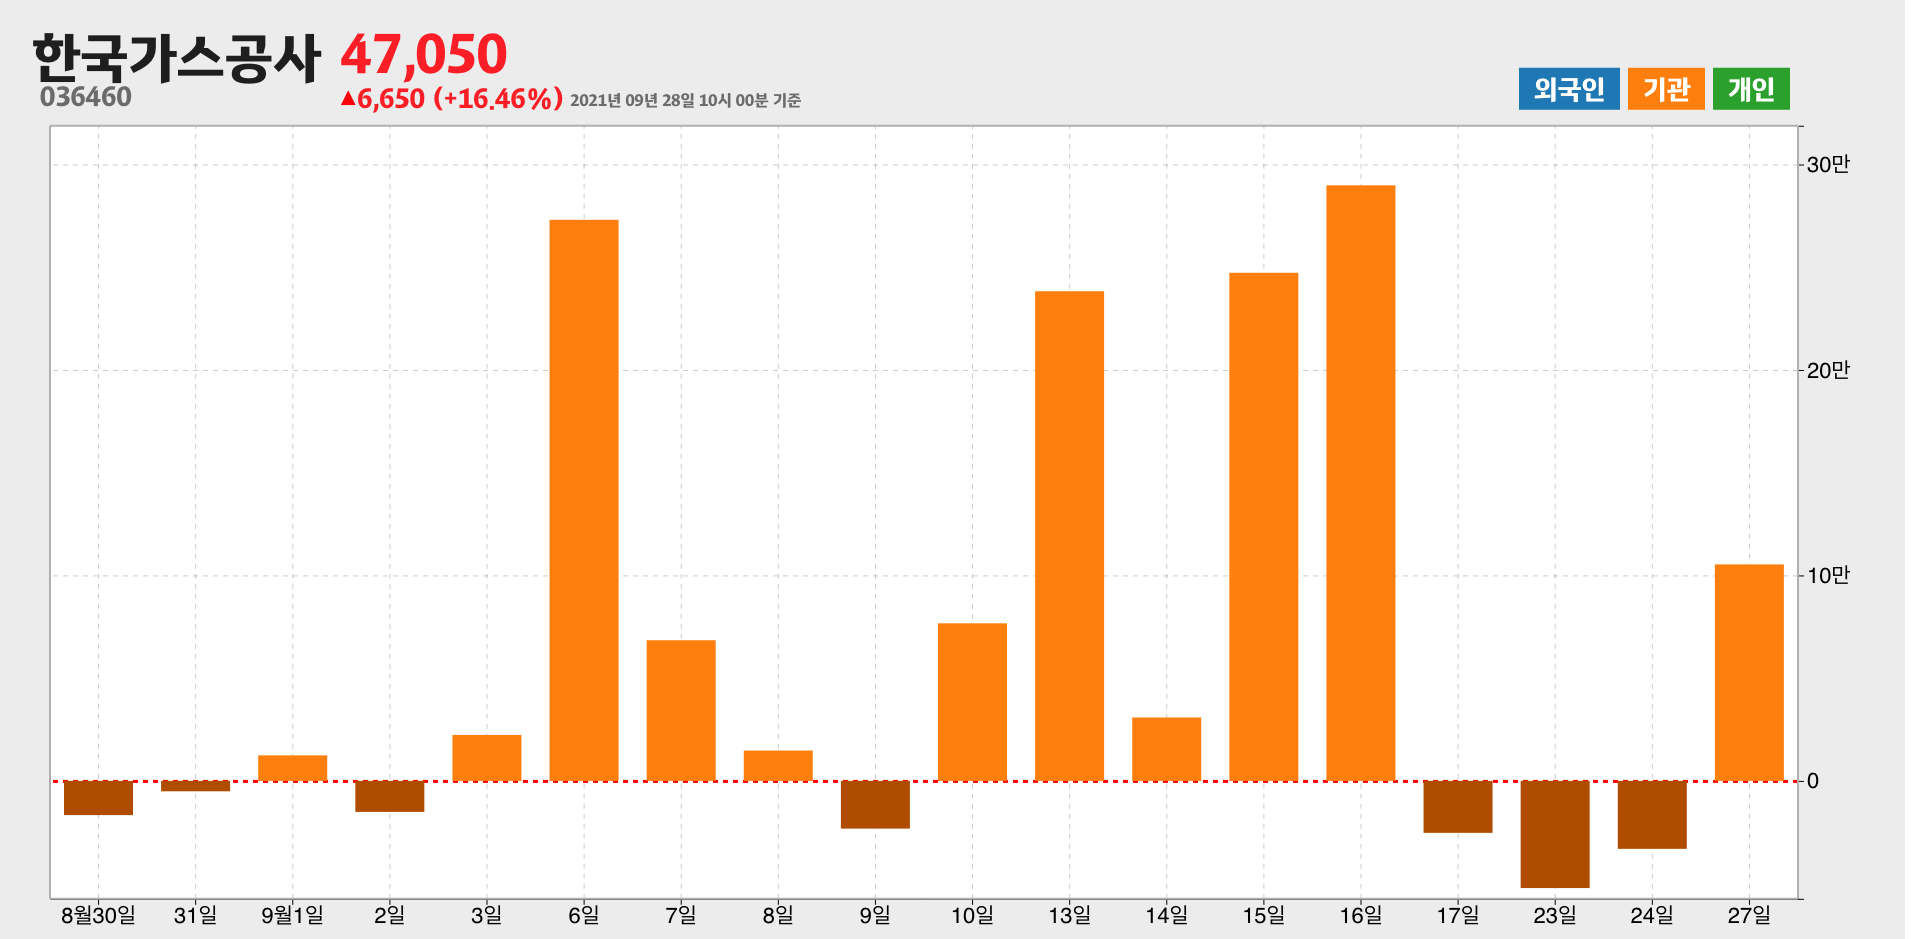This screenshot has width=1920, height=939.
Task: Click the 14일 x-axis label
Action: pos(1166,915)
